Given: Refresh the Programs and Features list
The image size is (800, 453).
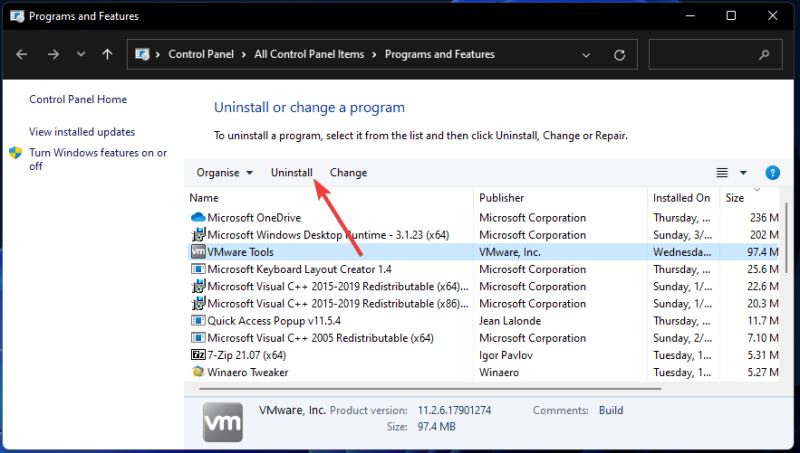Looking at the screenshot, I should pos(619,55).
